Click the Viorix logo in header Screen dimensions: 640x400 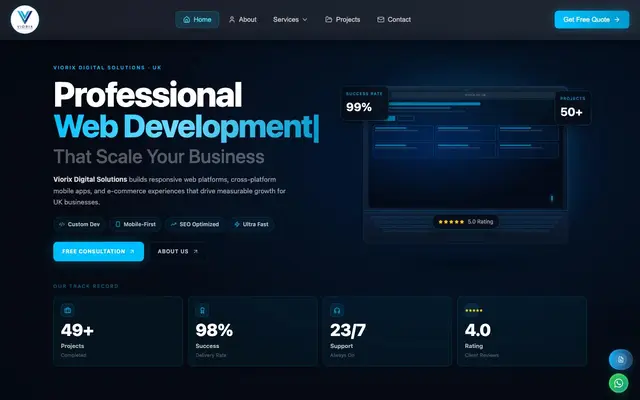(25, 19)
